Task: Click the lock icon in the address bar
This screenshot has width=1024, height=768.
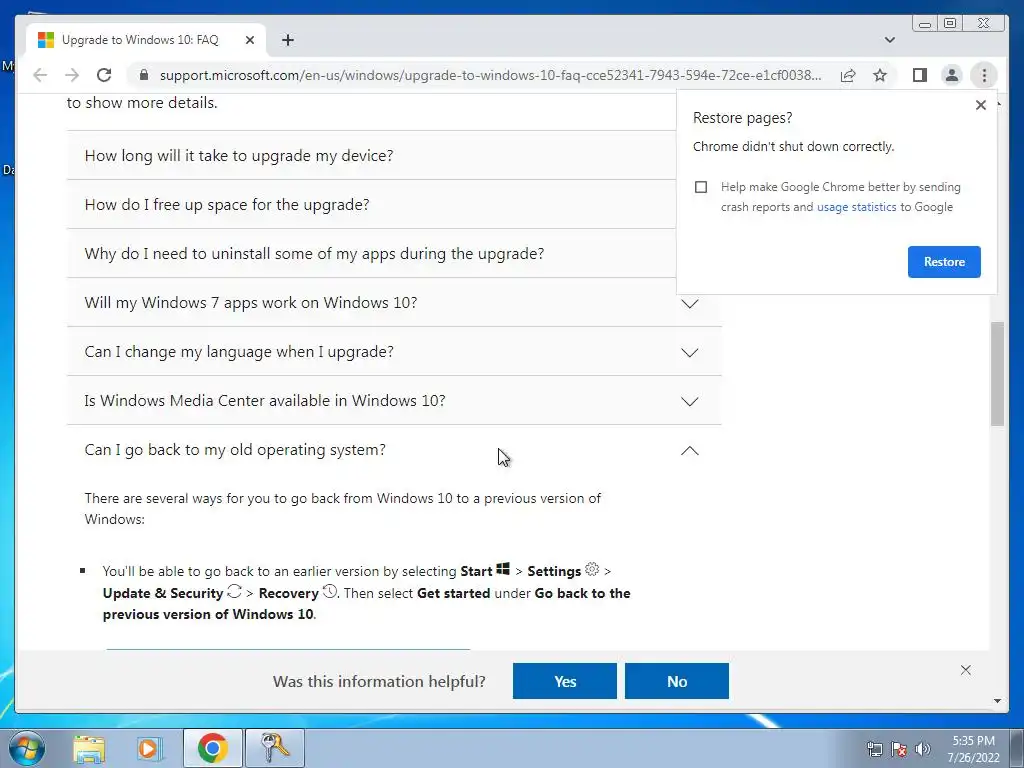Action: coord(144,75)
